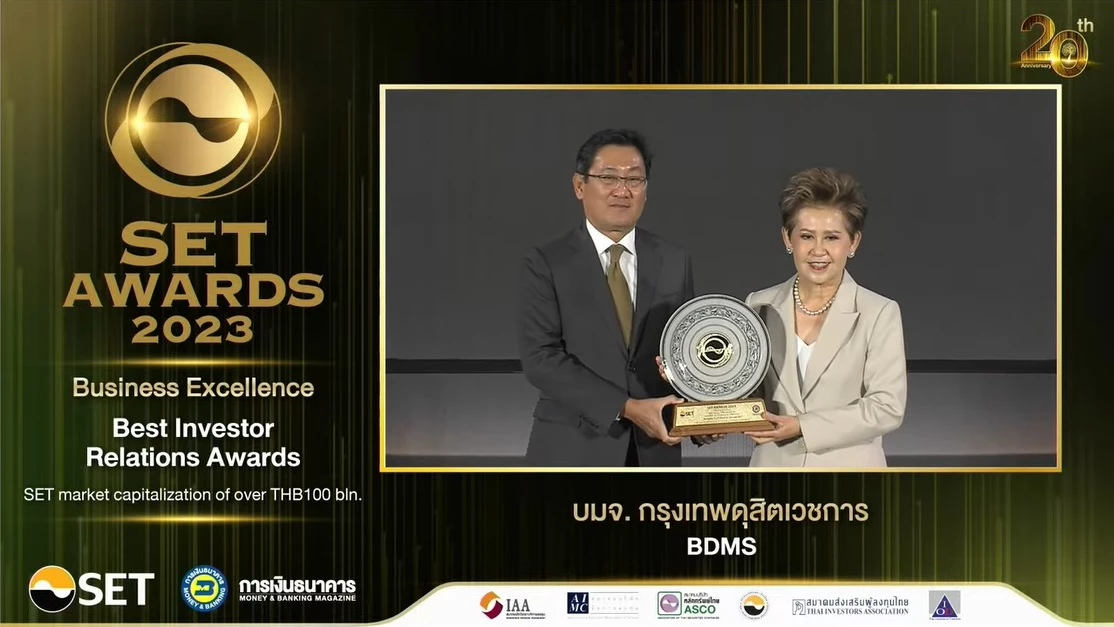The image size is (1114, 627).
Task: Click the triangular institute logo at far right
Action: click(946, 605)
